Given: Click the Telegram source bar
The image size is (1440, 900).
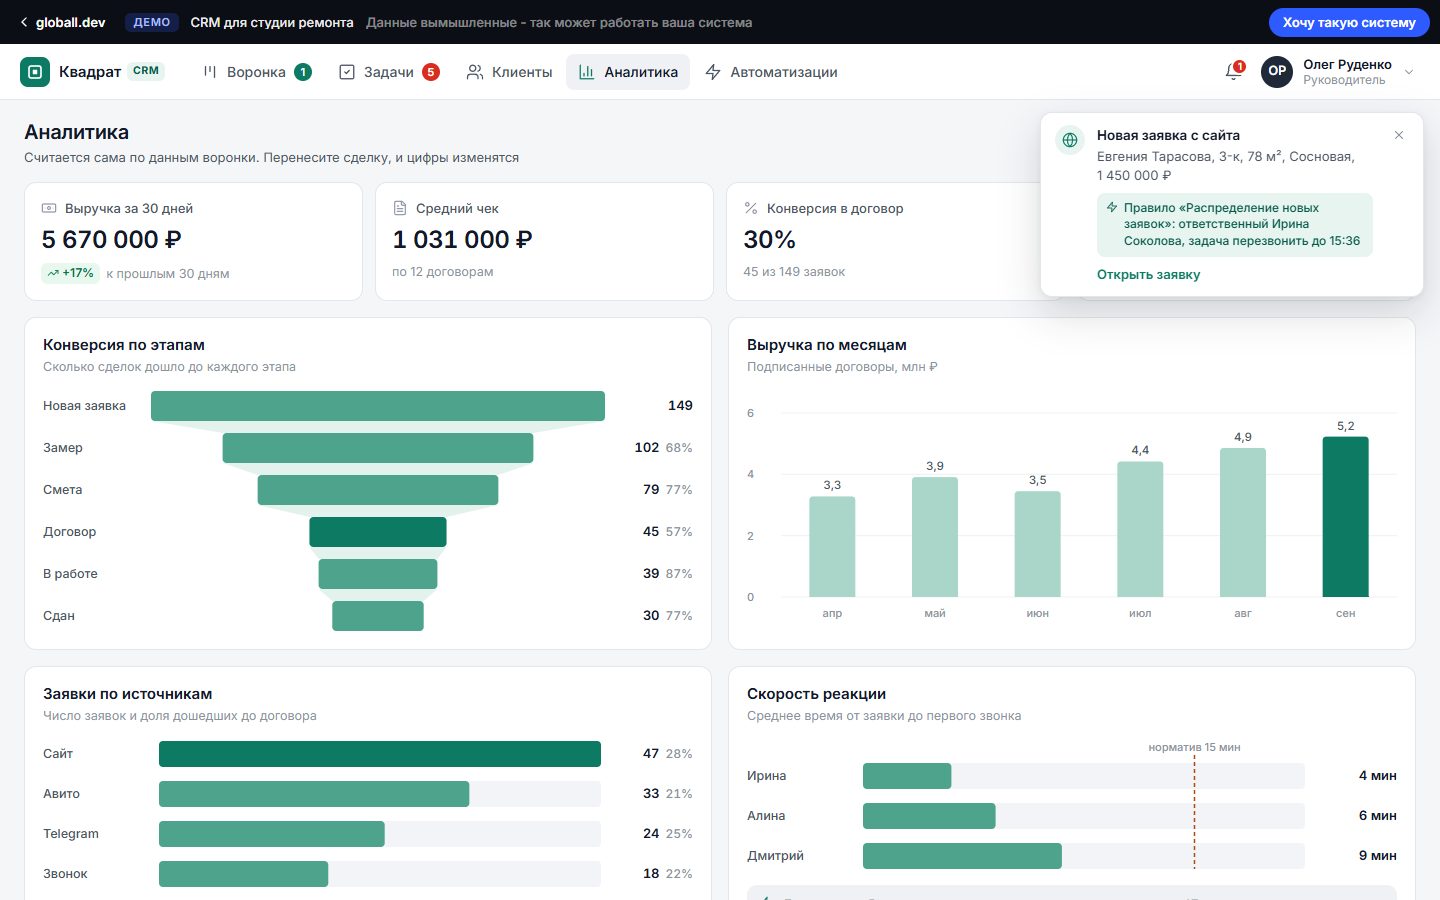Looking at the screenshot, I should pyautogui.click(x=272, y=834).
